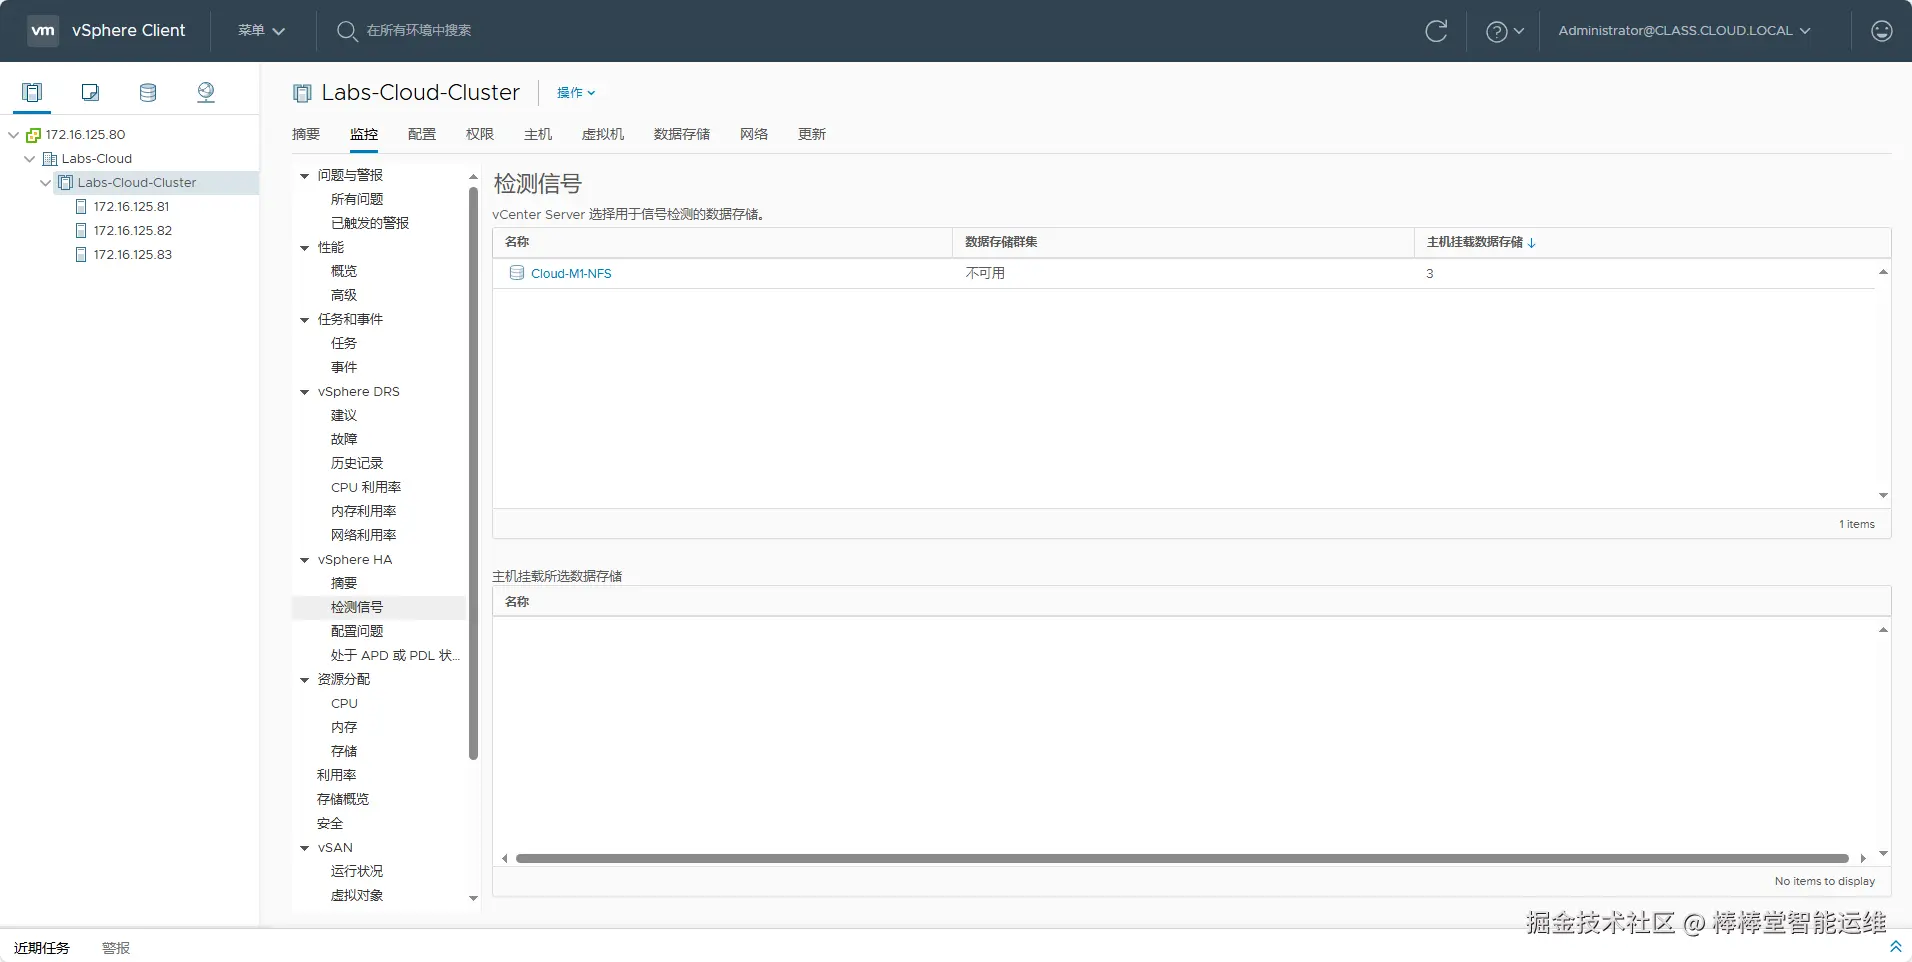This screenshot has width=1912, height=962.
Task: Open 配置问题 under vSphere HA
Action: (x=357, y=632)
